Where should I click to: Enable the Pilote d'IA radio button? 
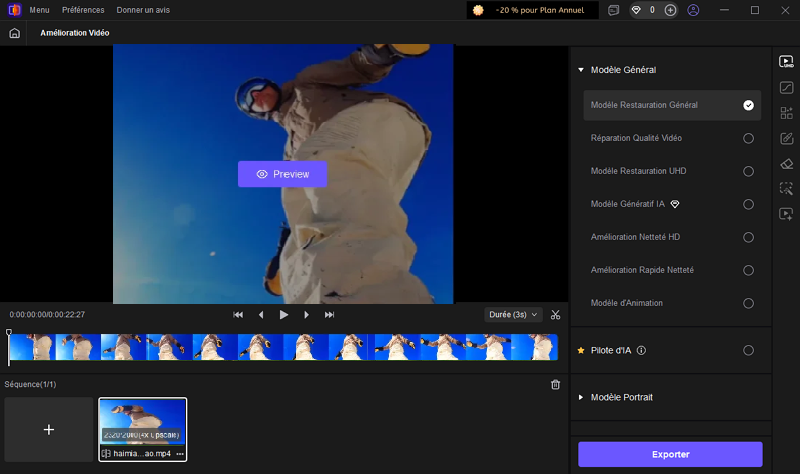point(748,351)
